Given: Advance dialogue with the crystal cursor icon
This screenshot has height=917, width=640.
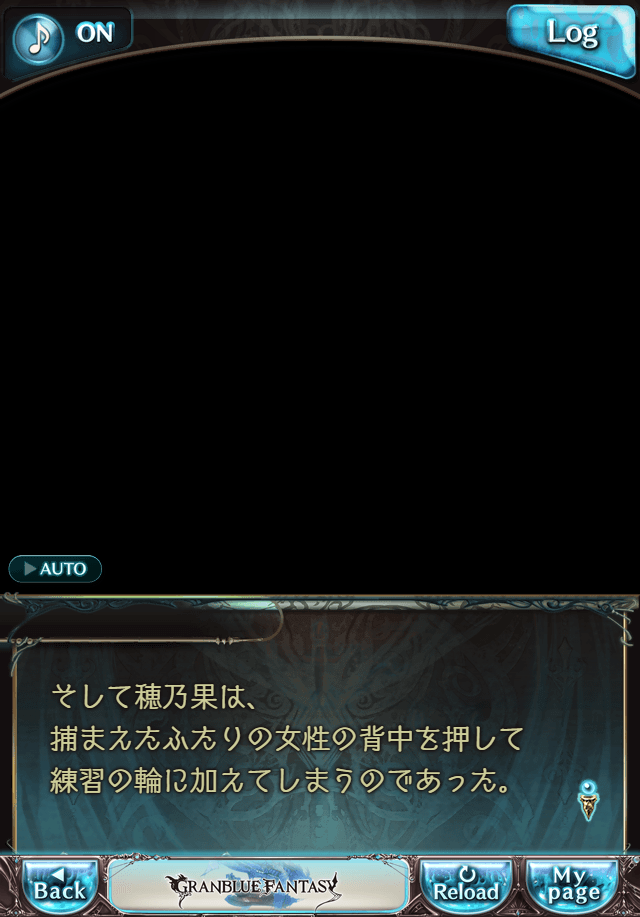Looking at the screenshot, I should (x=588, y=800).
